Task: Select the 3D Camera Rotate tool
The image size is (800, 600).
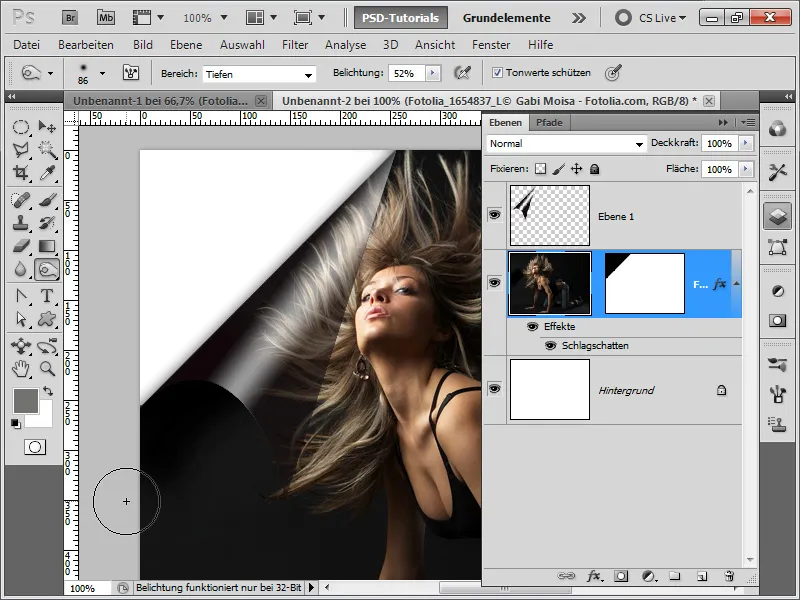Action: 47,346
